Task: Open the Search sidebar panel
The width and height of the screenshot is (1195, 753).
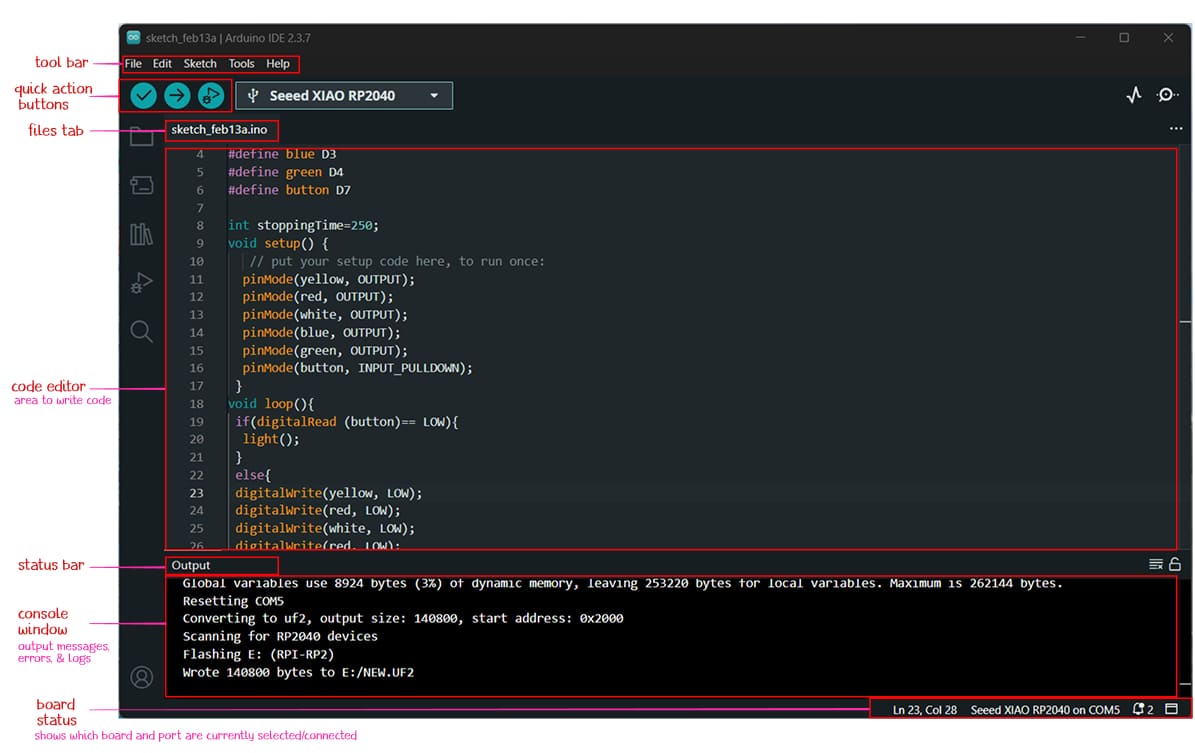Action: [141, 332]
